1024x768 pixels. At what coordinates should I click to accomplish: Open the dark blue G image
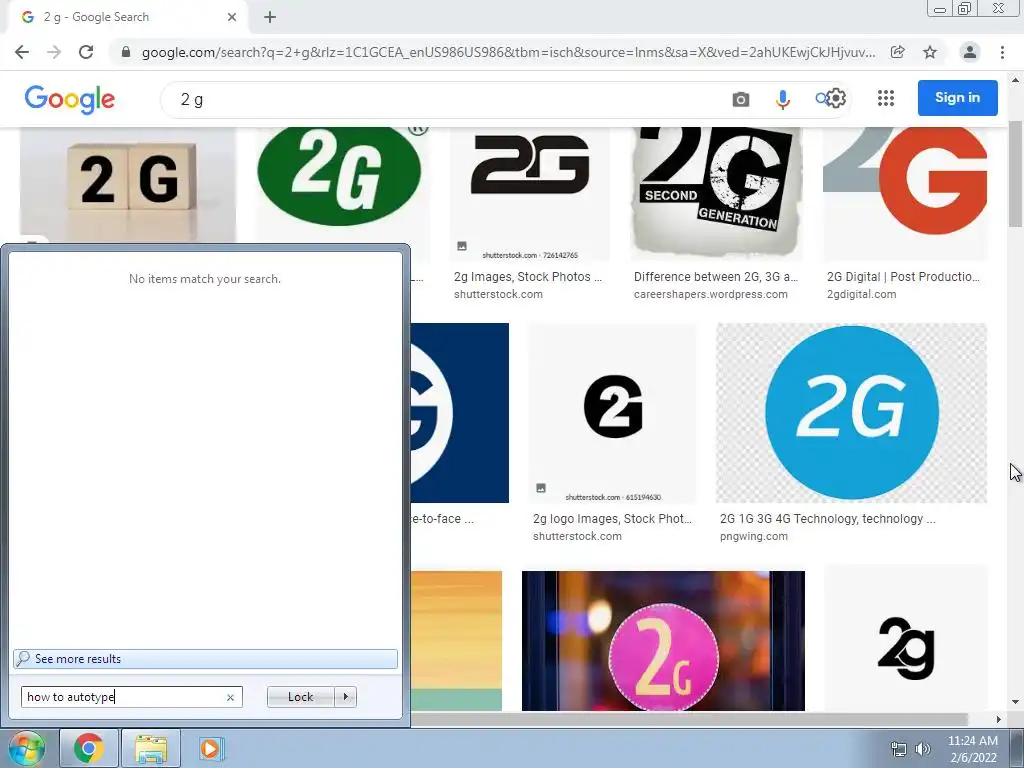point(460,413)
